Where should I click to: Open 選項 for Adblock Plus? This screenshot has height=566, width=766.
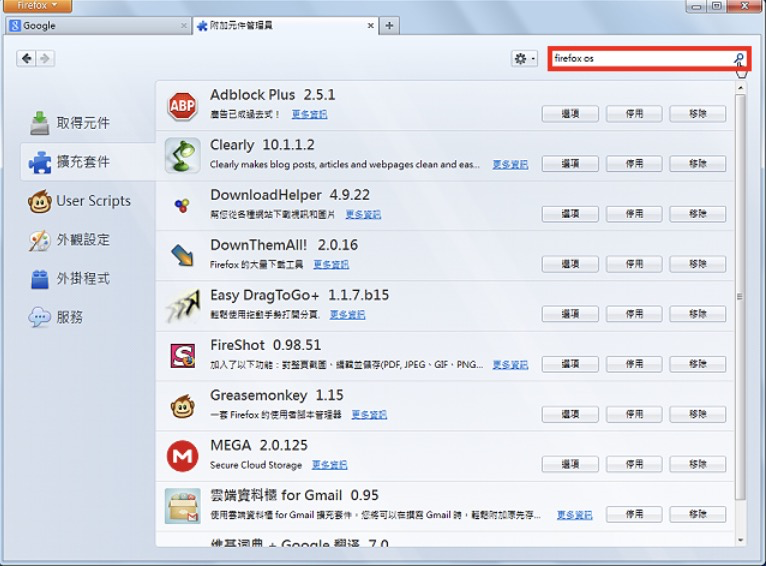click(x=570, y=114)
